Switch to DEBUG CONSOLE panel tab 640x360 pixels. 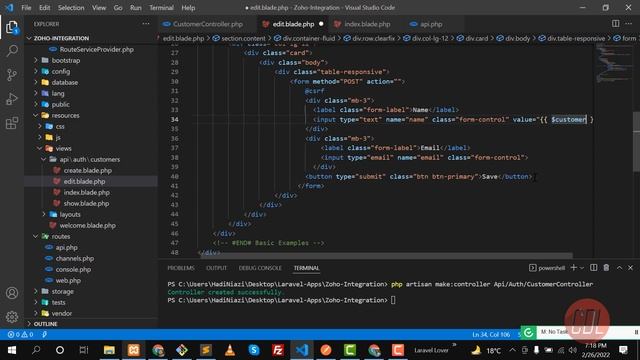point(260,268)
